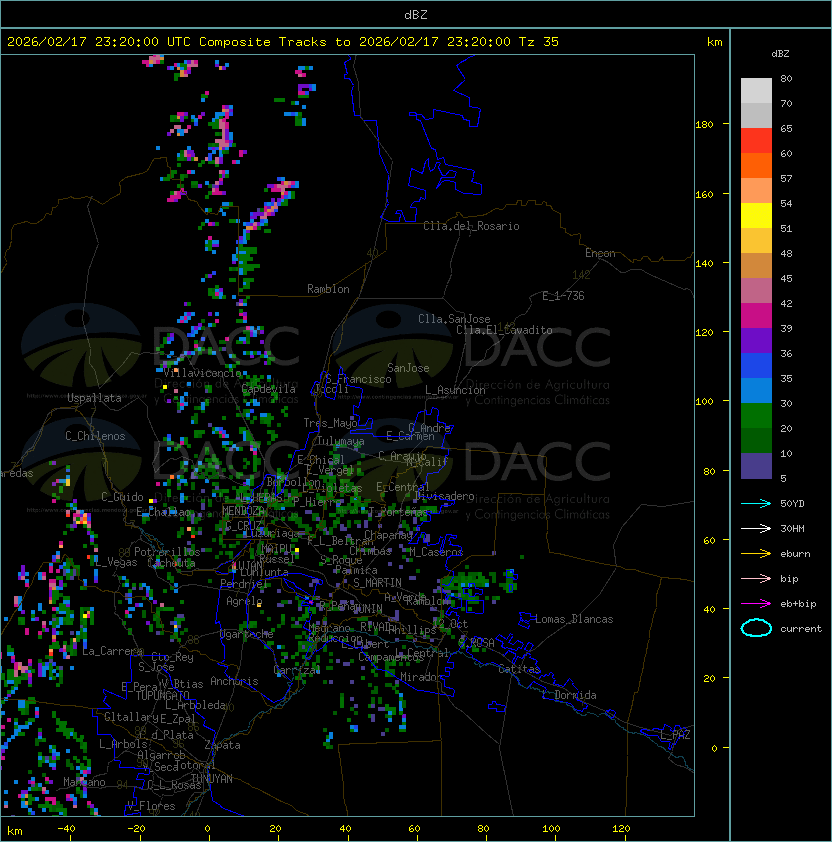The width and height of the screenshot is (832, 842).
Task: Click the Uspallata map label
Action: point(94,398)
